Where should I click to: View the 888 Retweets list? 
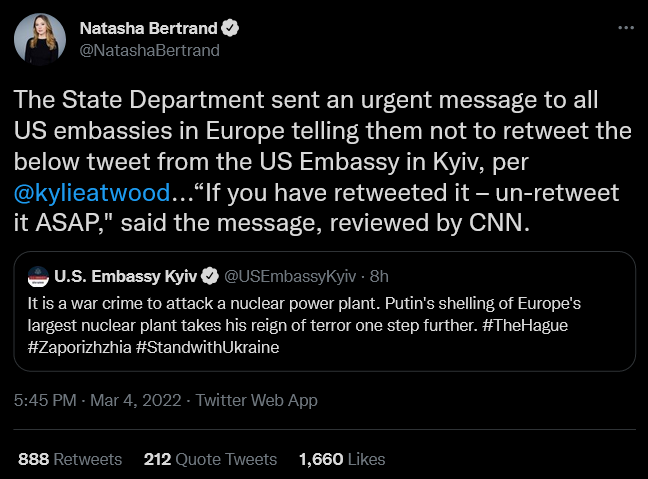click(x=70, y=459)
